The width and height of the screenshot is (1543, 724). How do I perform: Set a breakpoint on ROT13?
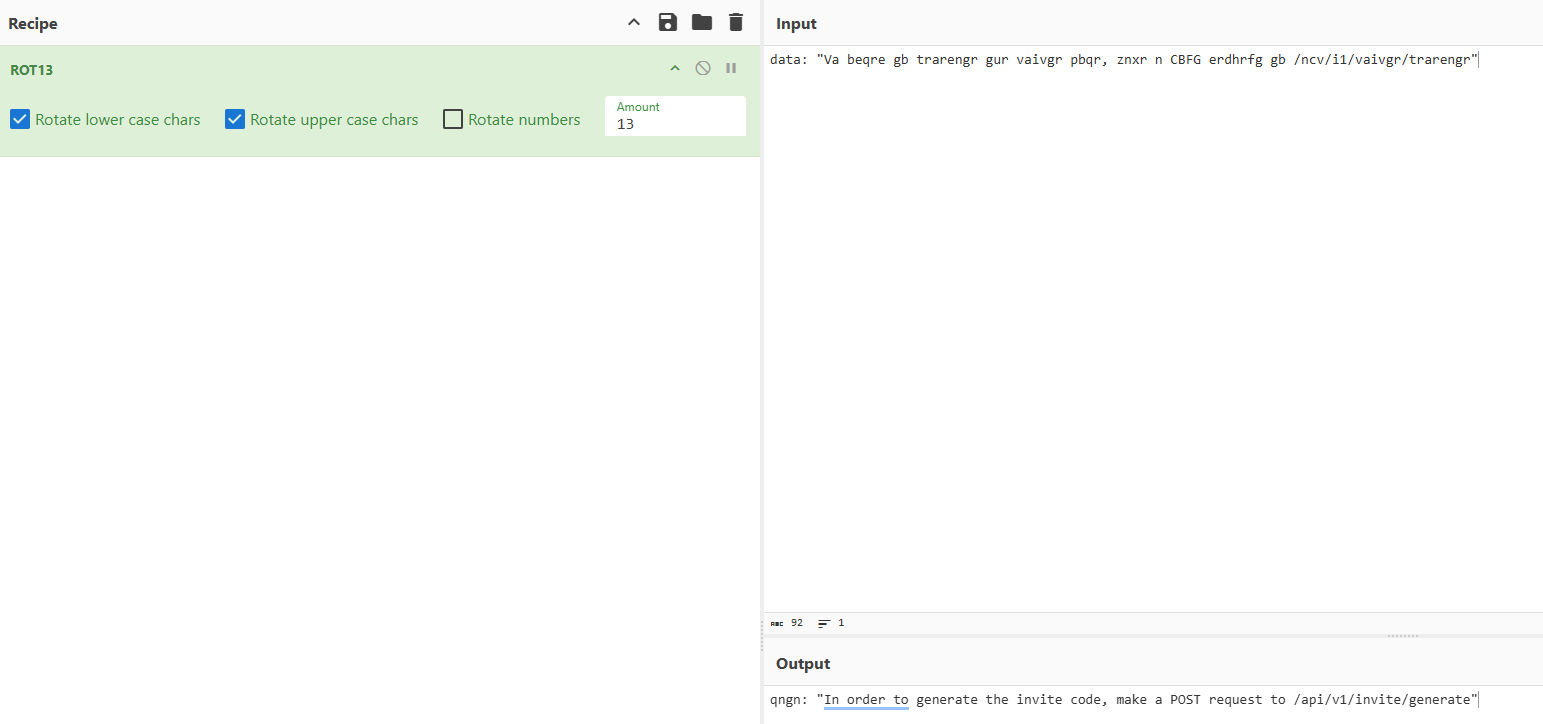point(731,68)
